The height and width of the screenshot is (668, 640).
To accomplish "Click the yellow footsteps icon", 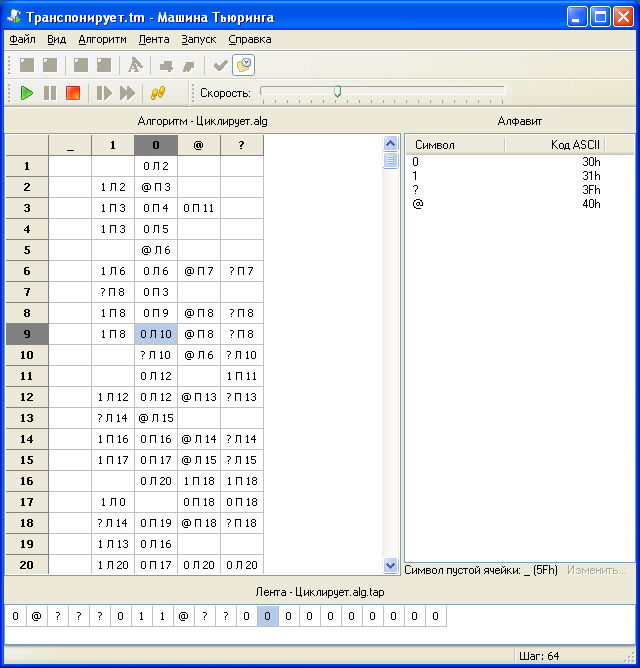I will click(158, 92).
